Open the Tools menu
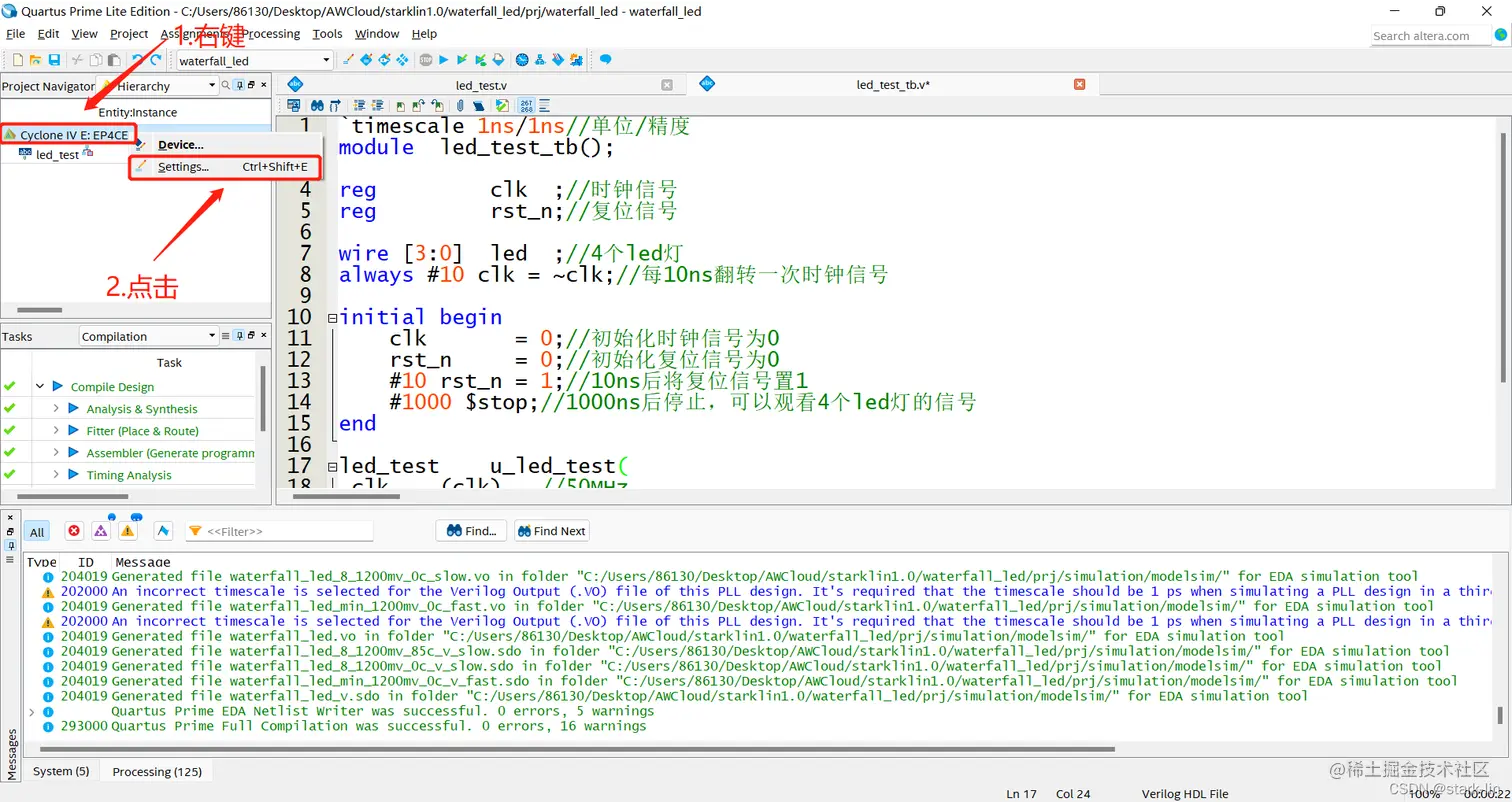 (x=327, y=33)
